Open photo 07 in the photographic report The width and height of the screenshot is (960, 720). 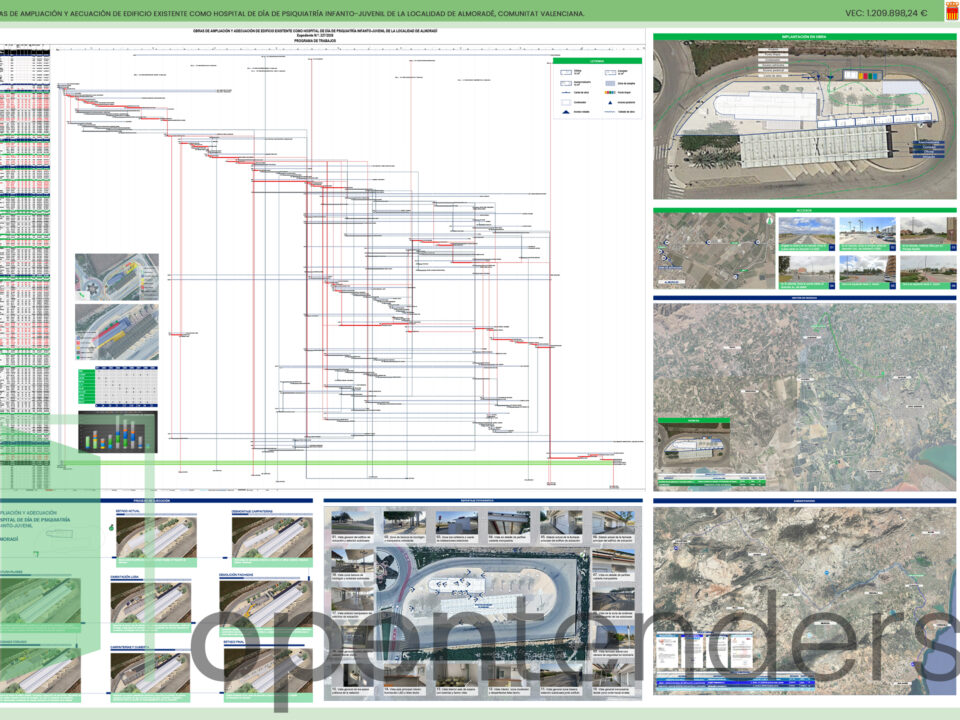[x=613, y=561]
